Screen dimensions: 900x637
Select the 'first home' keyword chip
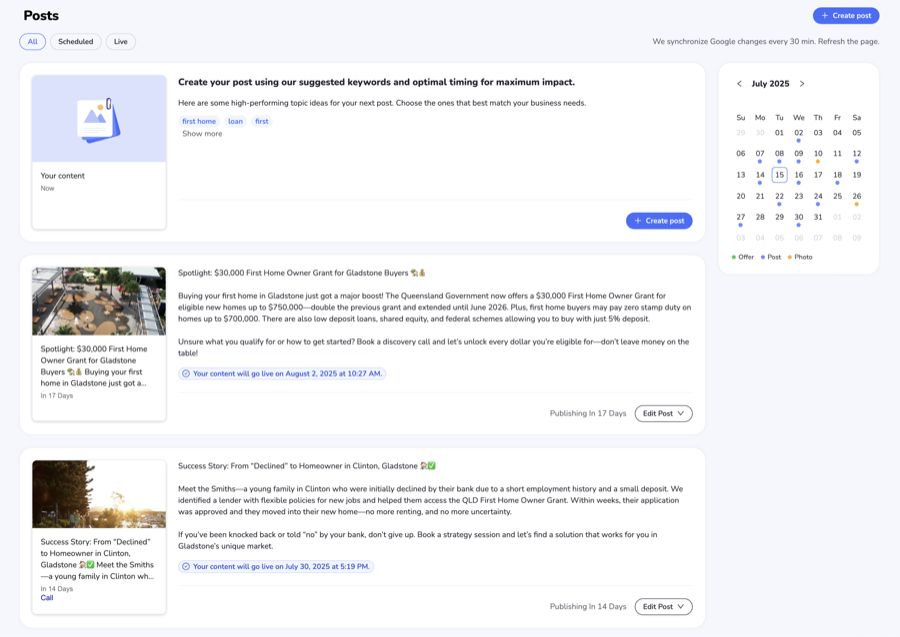pos(199,121)
